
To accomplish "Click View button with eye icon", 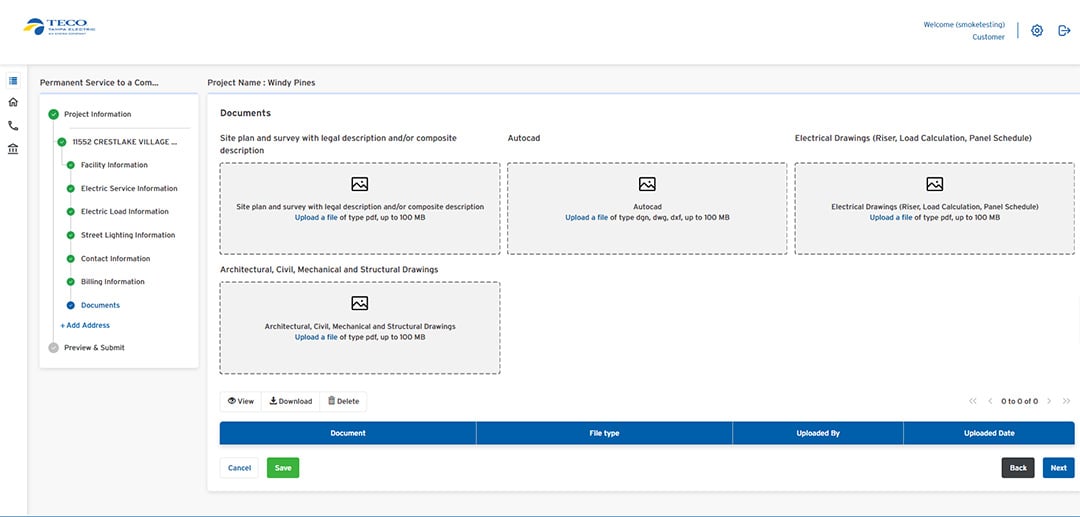I will click(240, 401).
